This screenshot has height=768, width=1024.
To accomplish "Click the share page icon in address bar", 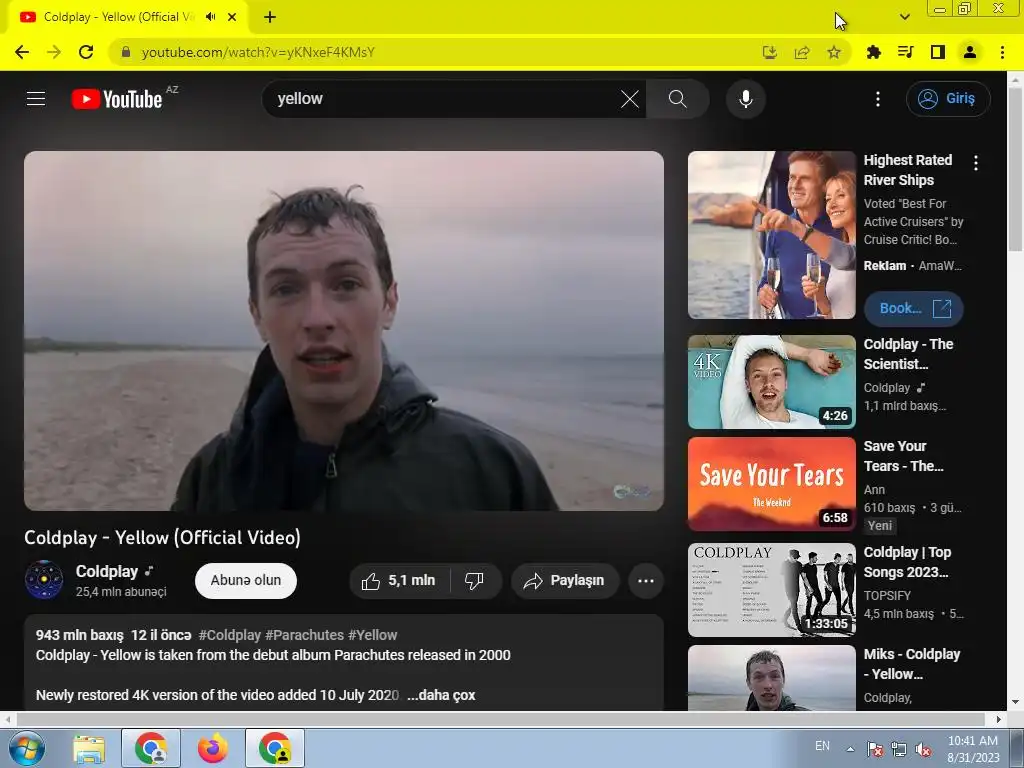I will coord(802,52).
